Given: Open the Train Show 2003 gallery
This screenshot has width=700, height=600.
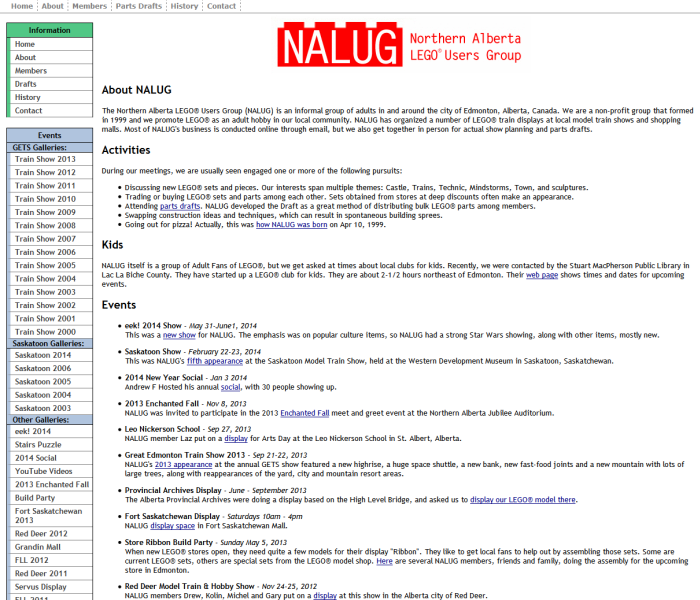Looking at the screenshot, I should tap(50, 292).
